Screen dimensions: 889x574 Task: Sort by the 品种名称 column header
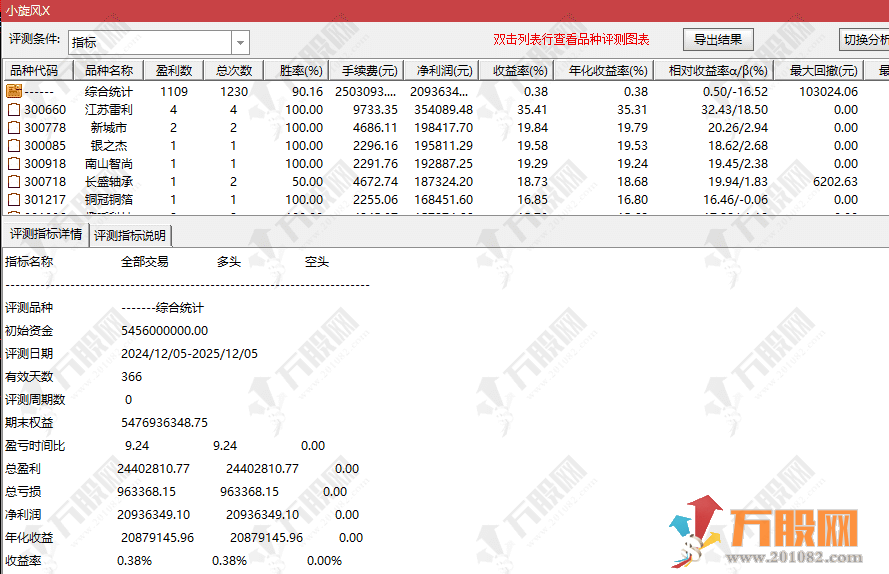(109, 71)
